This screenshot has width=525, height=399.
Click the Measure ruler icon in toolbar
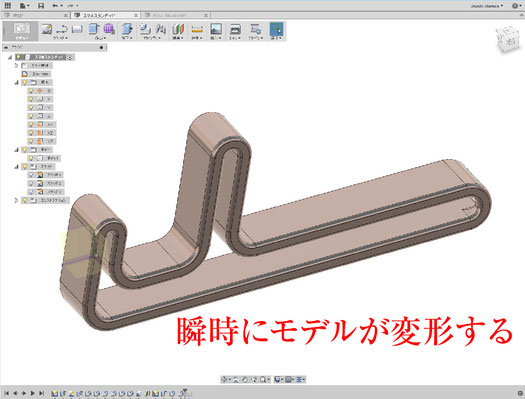coord(197,29)
